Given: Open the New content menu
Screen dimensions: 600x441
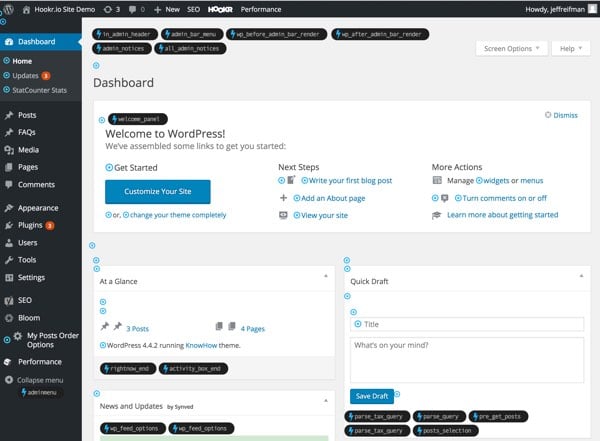Looking at the screenshot, I should [x=167, y=9].
